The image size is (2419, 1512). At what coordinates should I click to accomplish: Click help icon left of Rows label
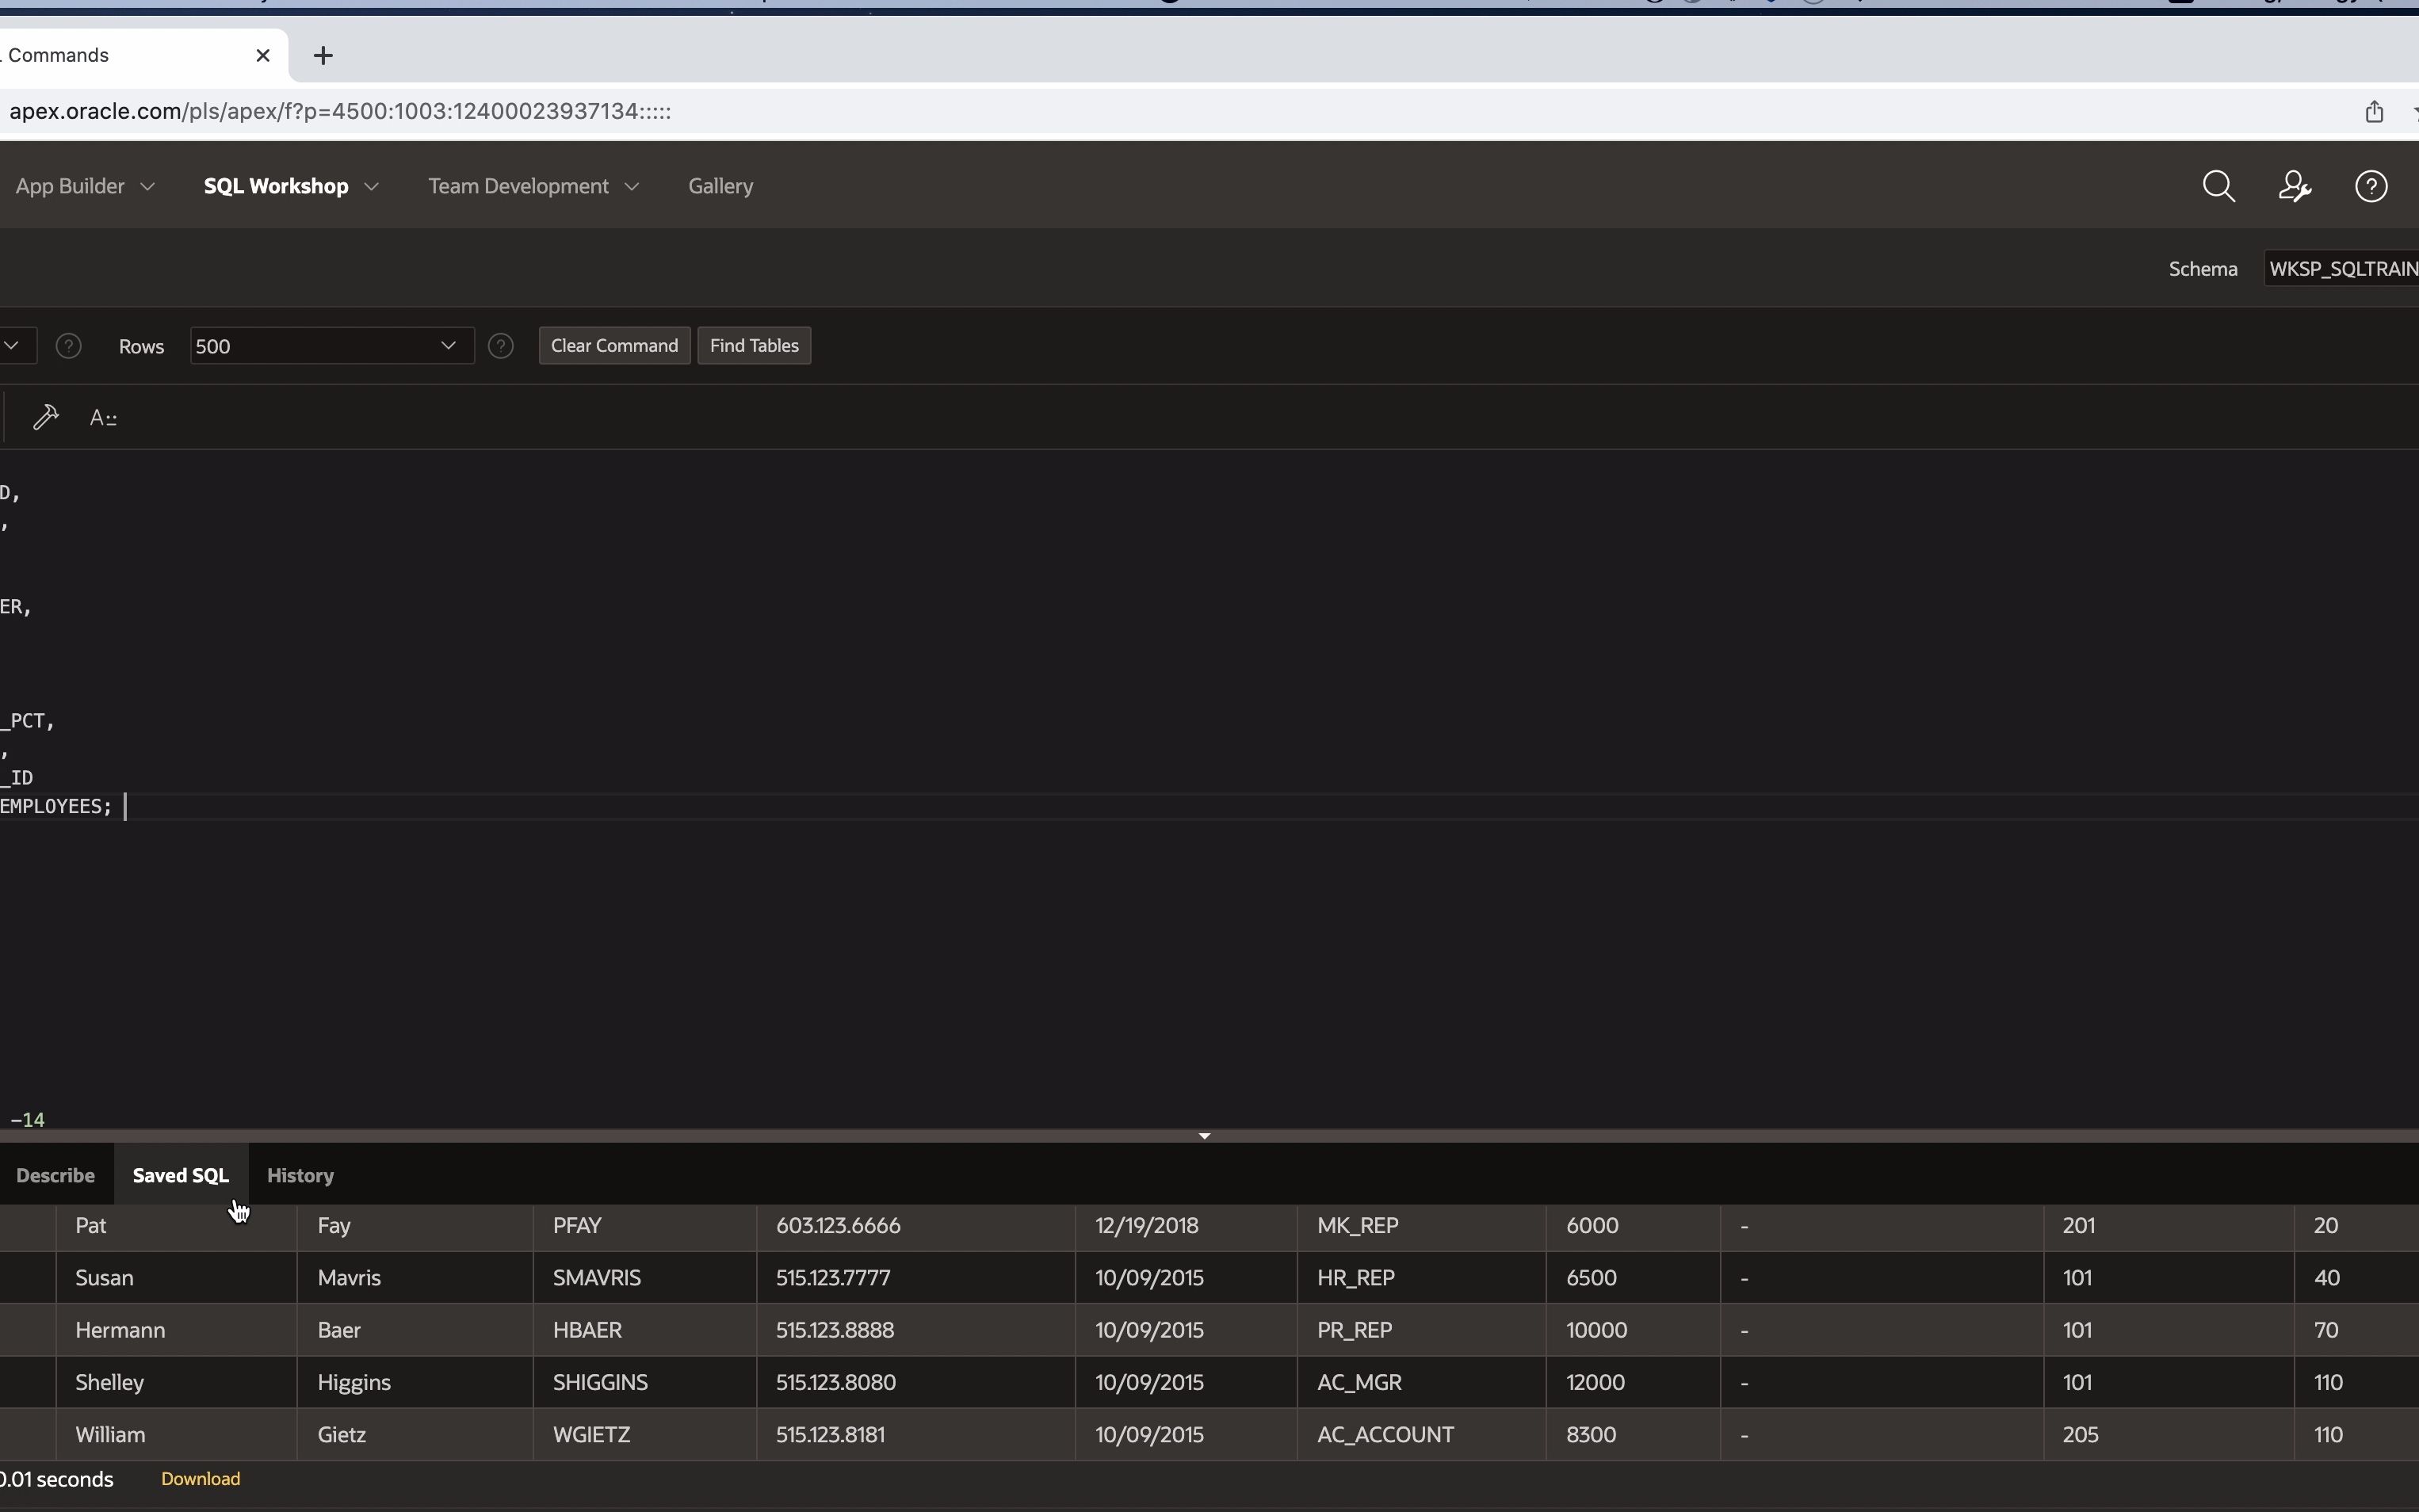pyautogui.click(x=68, y=346)
